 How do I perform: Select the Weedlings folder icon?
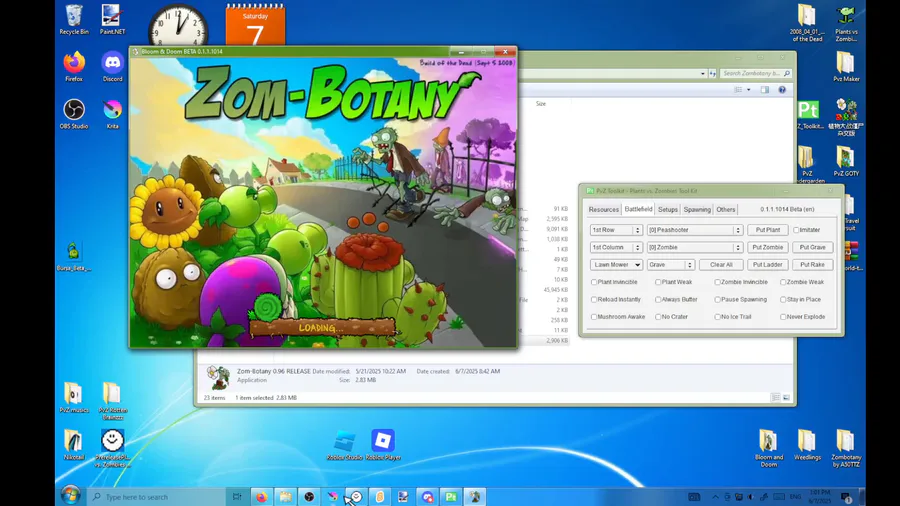(807, 445)
